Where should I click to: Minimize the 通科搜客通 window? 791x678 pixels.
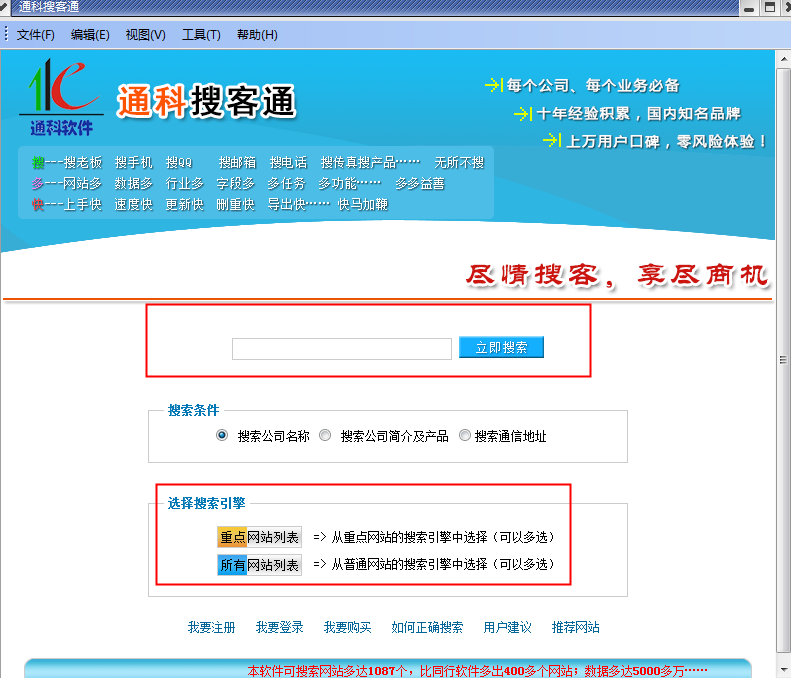click(749, 7)
